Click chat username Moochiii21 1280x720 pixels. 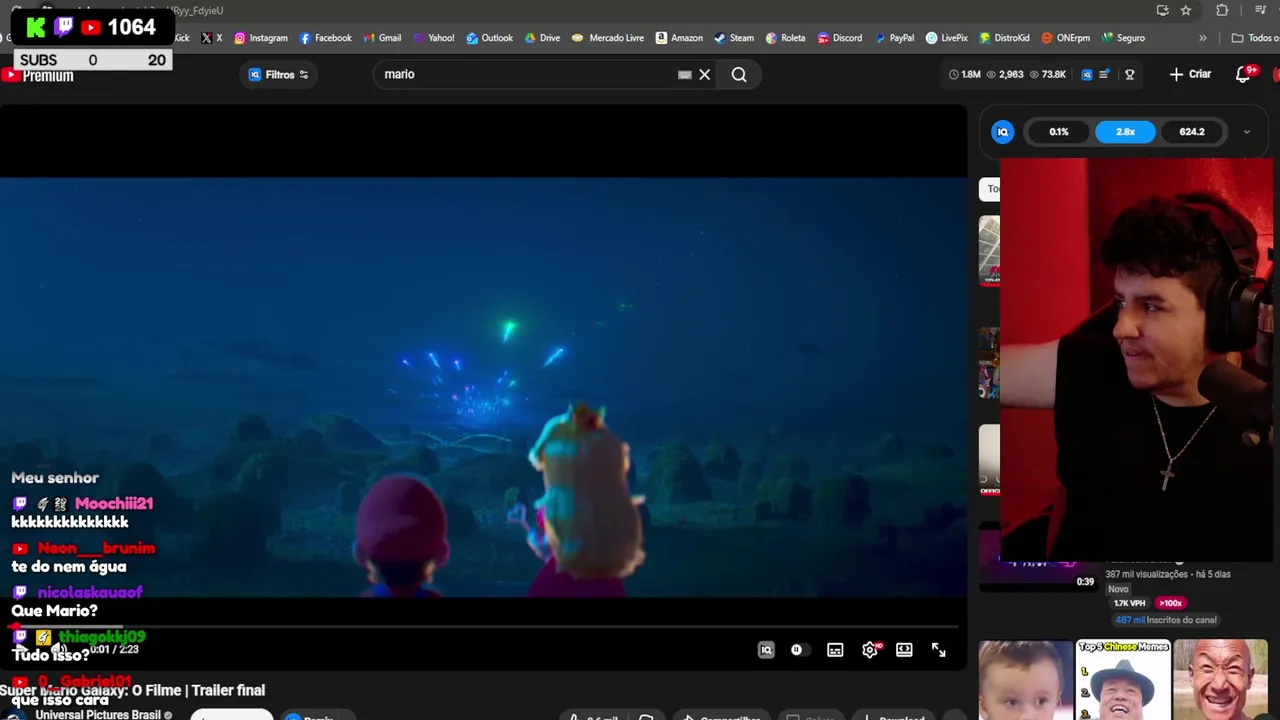pyautogui.click(x=114, y=504)
